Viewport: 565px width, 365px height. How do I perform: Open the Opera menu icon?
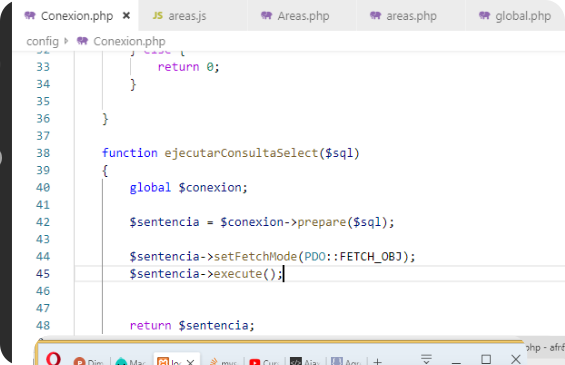click(53, 359)
